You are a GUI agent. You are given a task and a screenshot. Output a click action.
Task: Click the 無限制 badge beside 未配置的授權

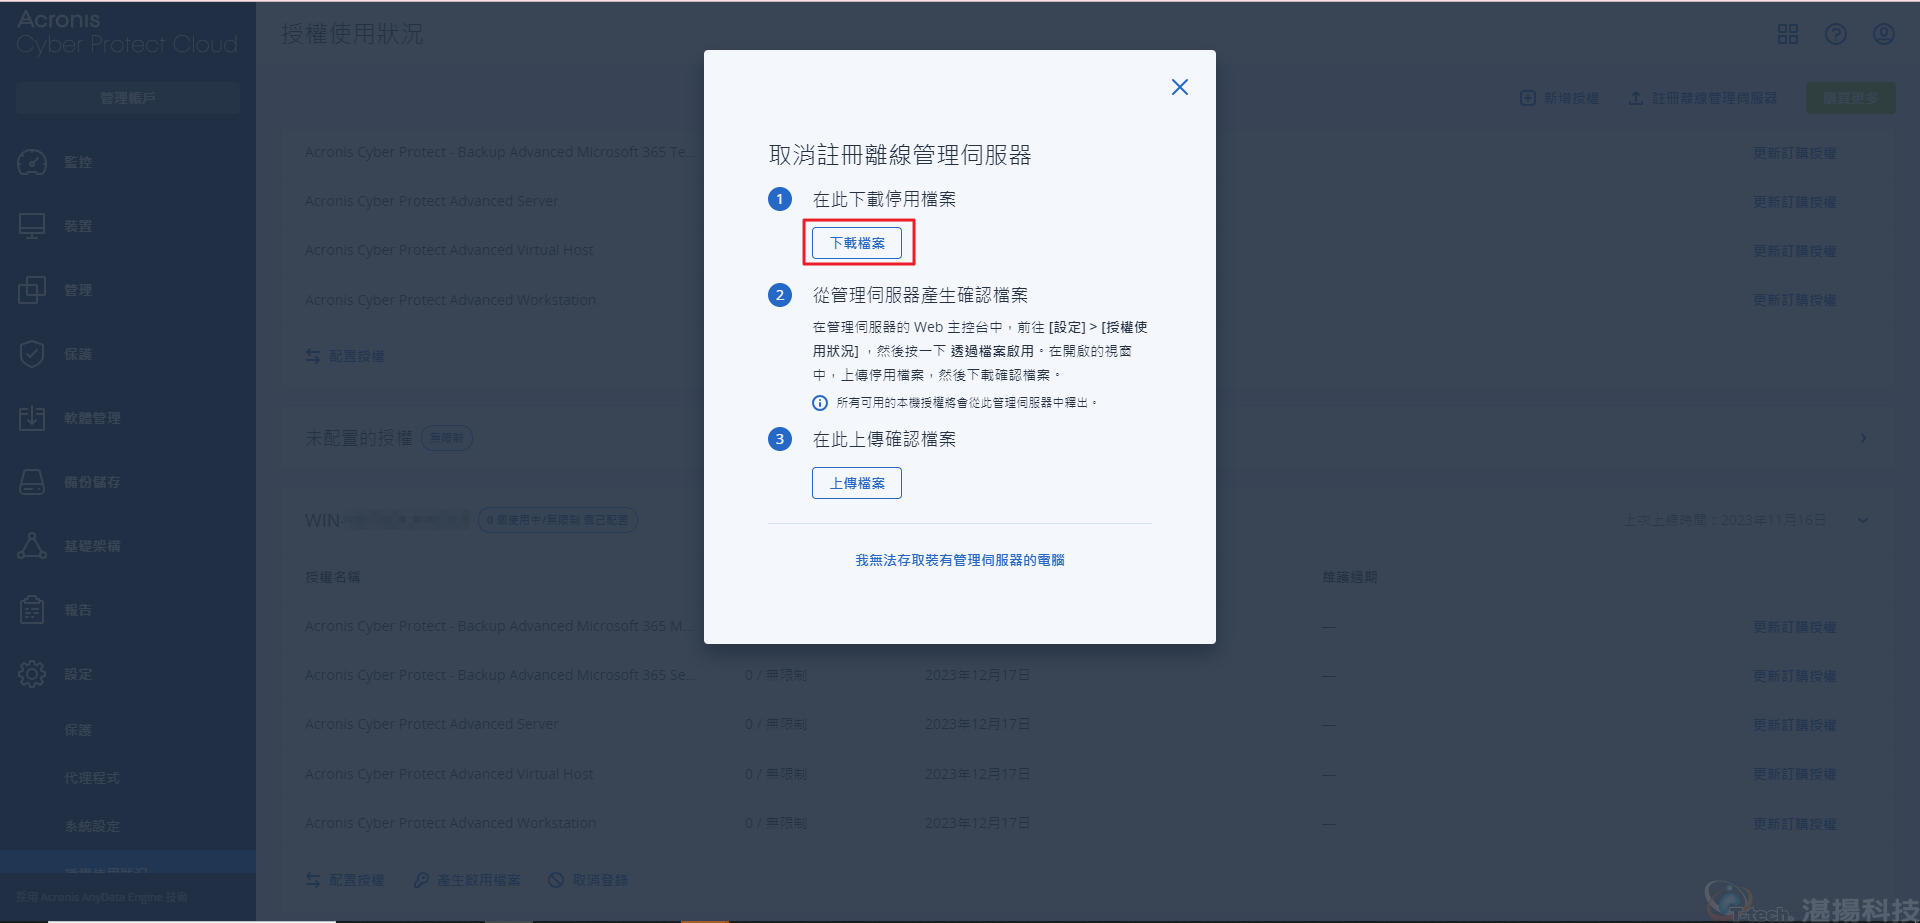(447, 438)
